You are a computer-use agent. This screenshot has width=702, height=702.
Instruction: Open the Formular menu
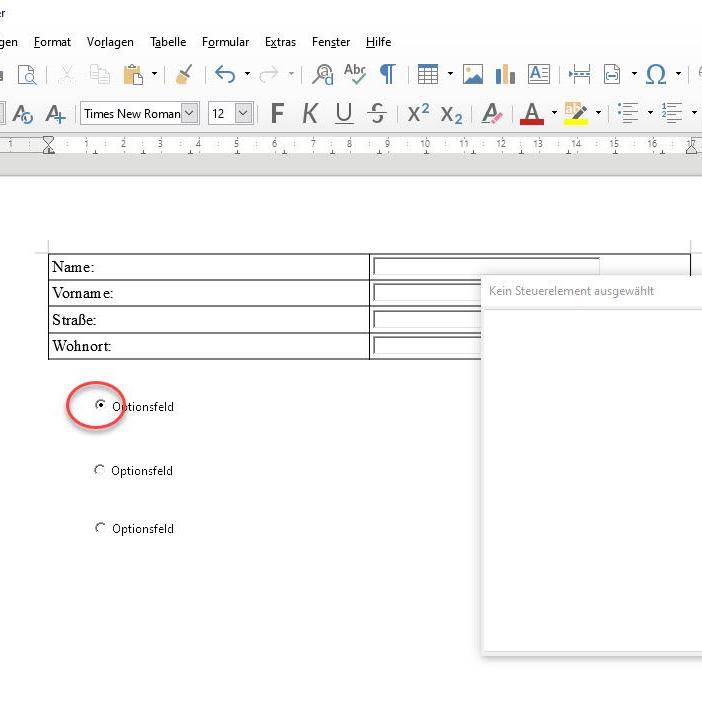pyautogui.click(x=225, y=42)
